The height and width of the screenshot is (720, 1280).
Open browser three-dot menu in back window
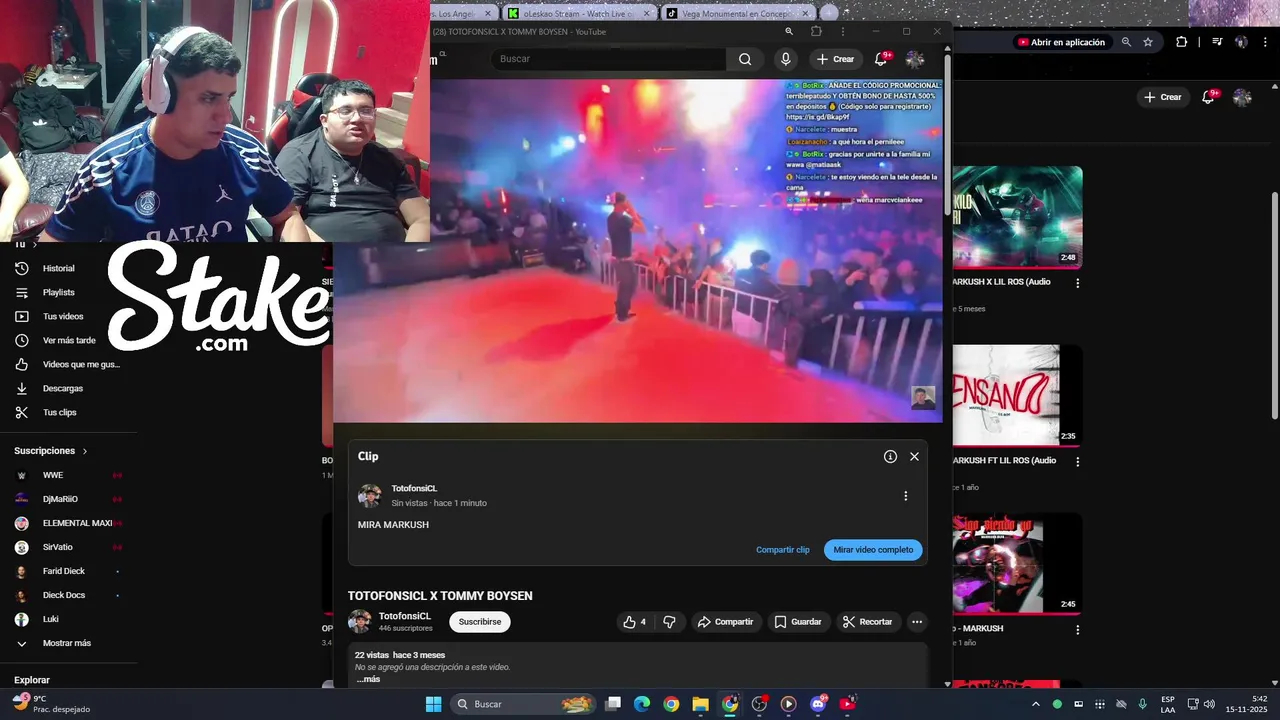click(1265, 42)
